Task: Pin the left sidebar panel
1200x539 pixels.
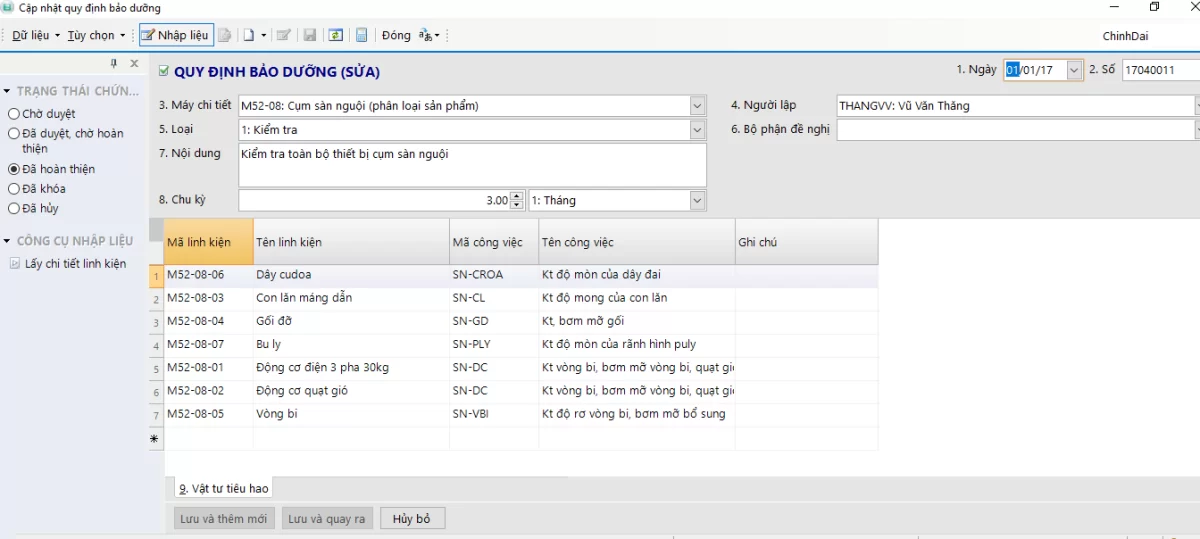Action: coord(114,63)
